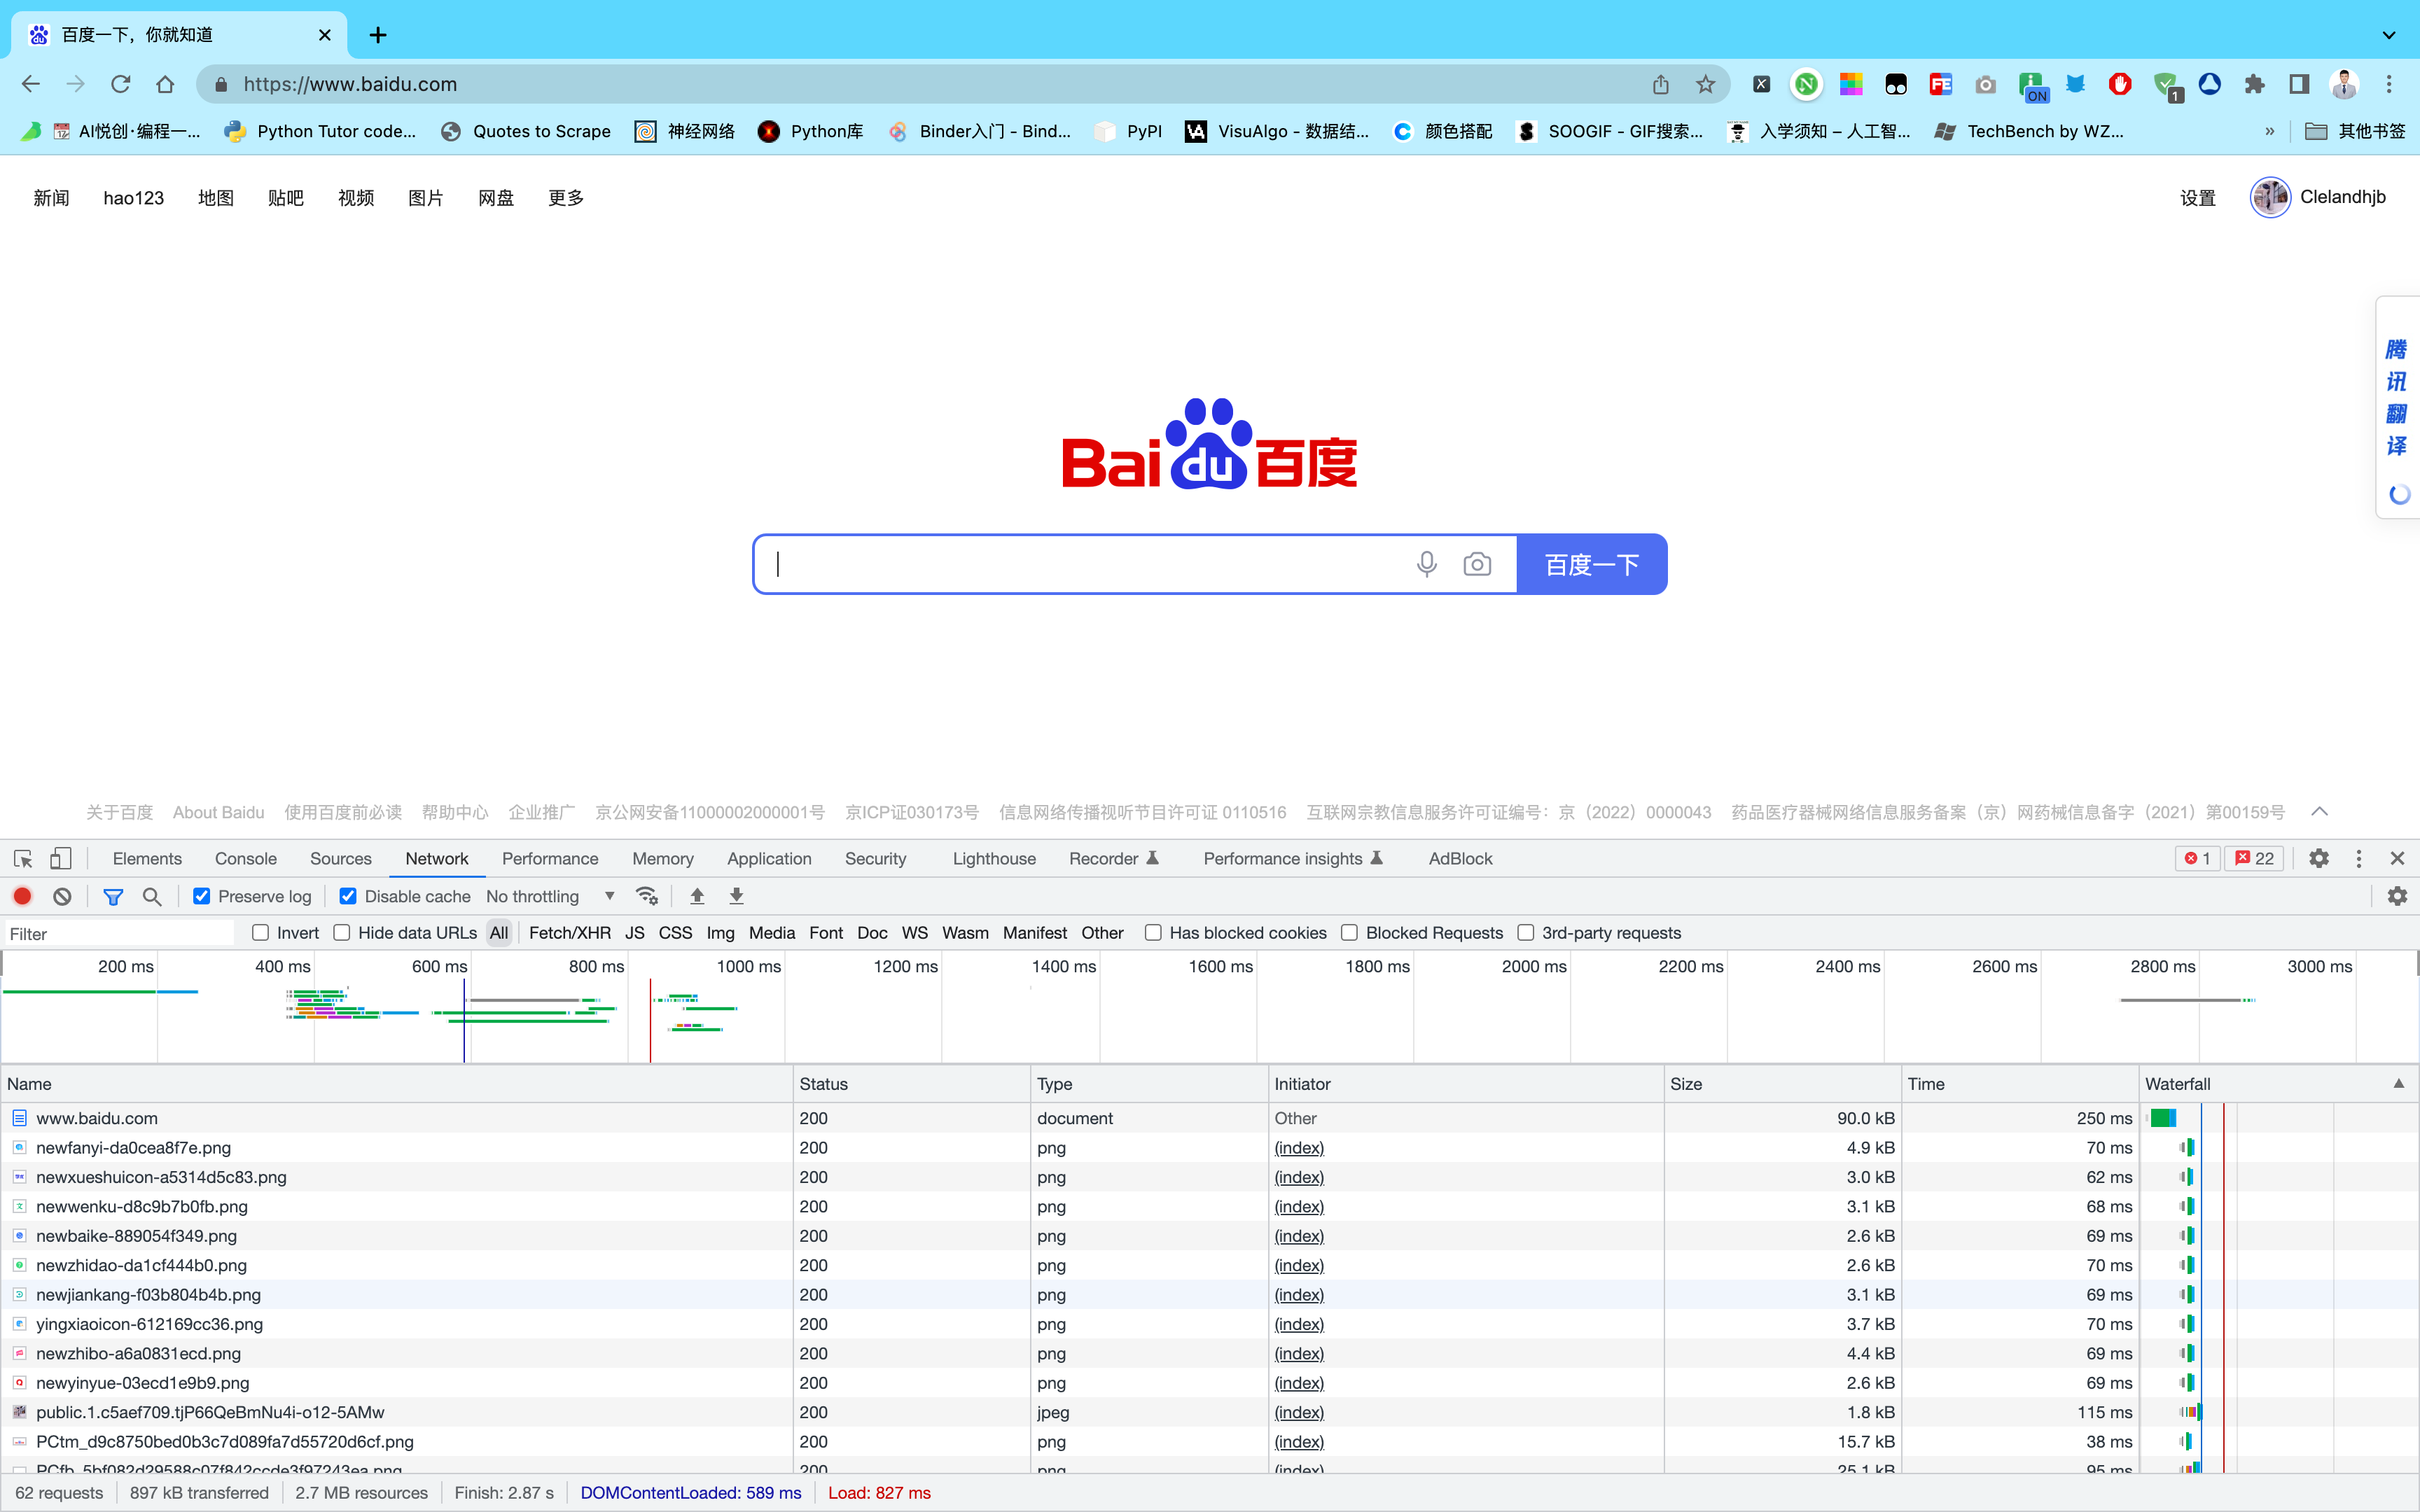Open tab search chevron in title bar
Viewport: 2420px width, 1512px height.
tap(2389, 35)
